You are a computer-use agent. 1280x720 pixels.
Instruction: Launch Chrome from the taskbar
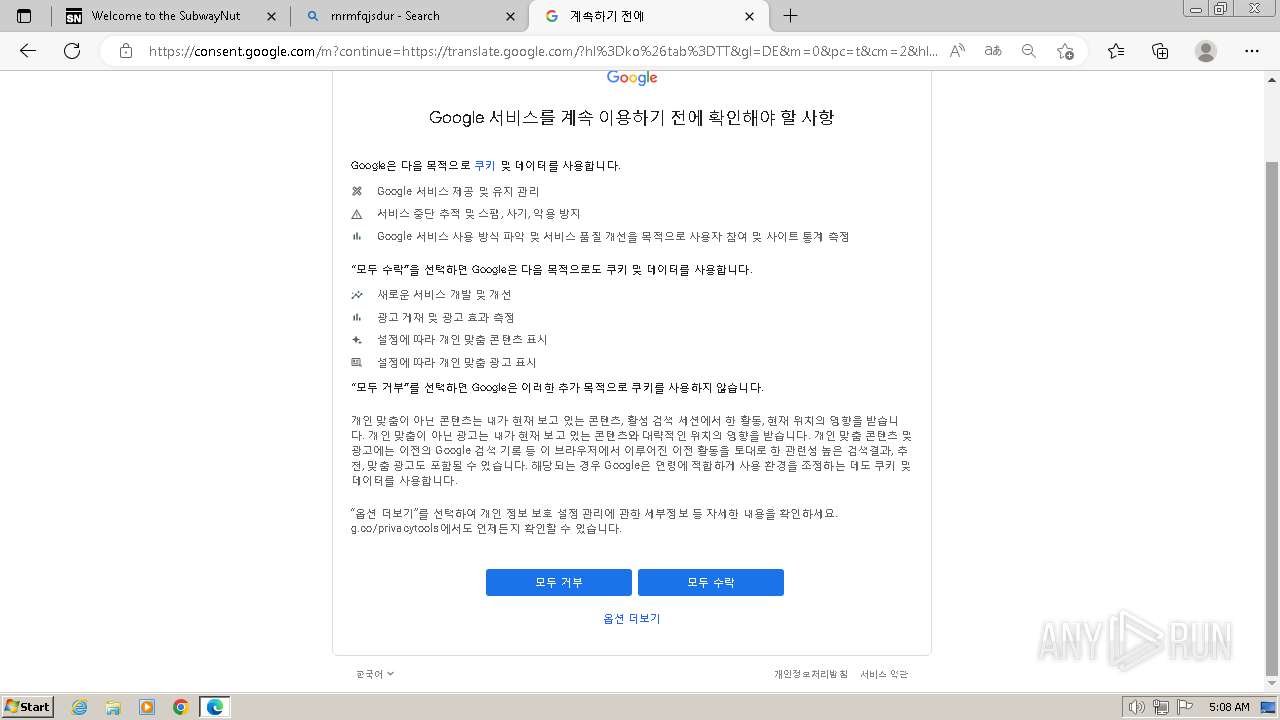click(181, 707)
